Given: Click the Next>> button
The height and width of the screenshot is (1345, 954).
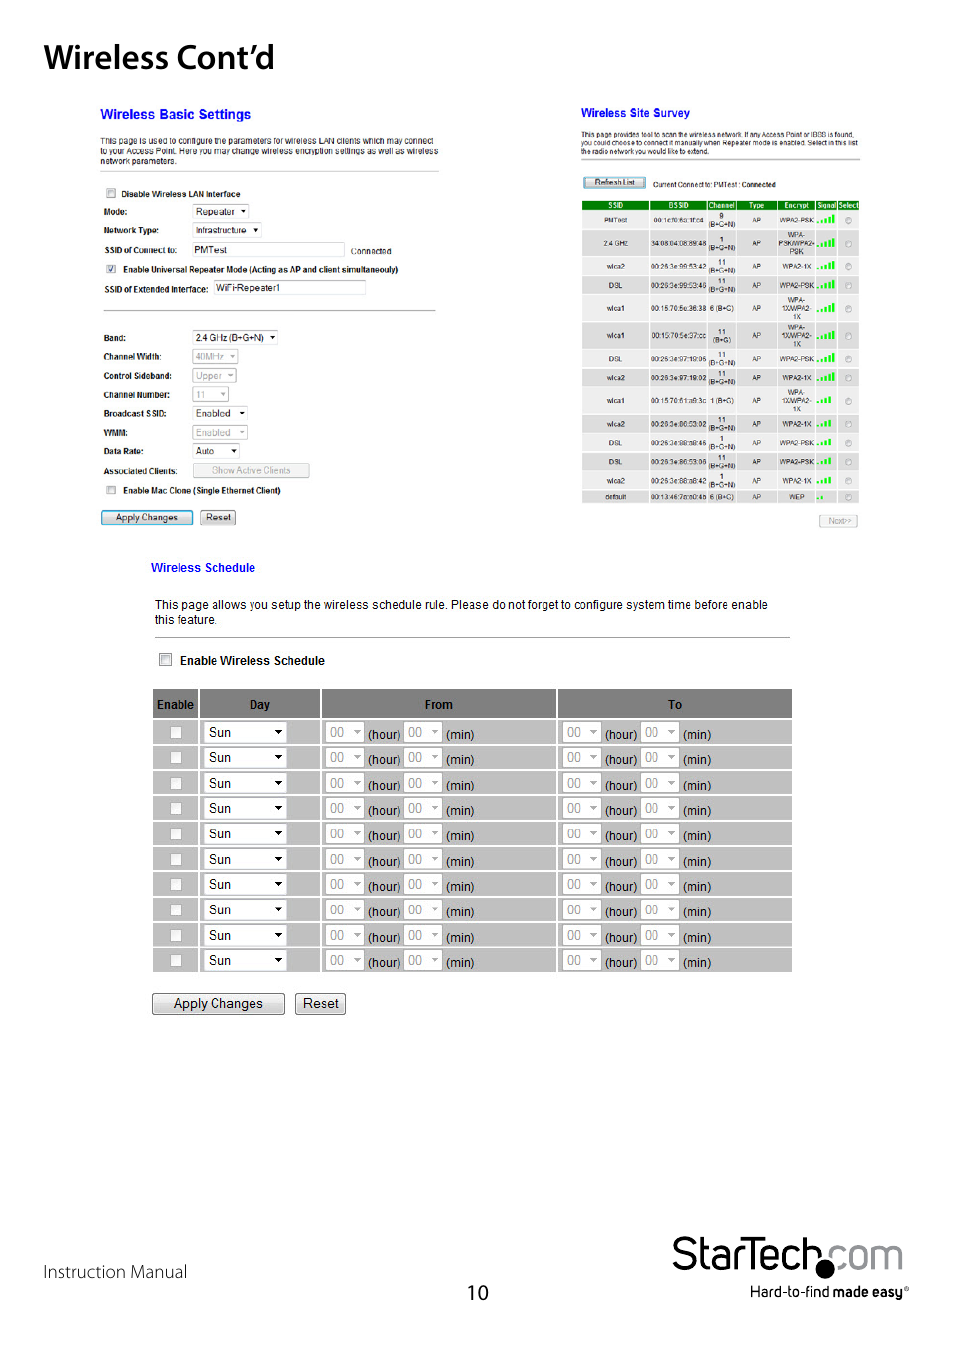Looking at the screenshot, I should [839, 521].
